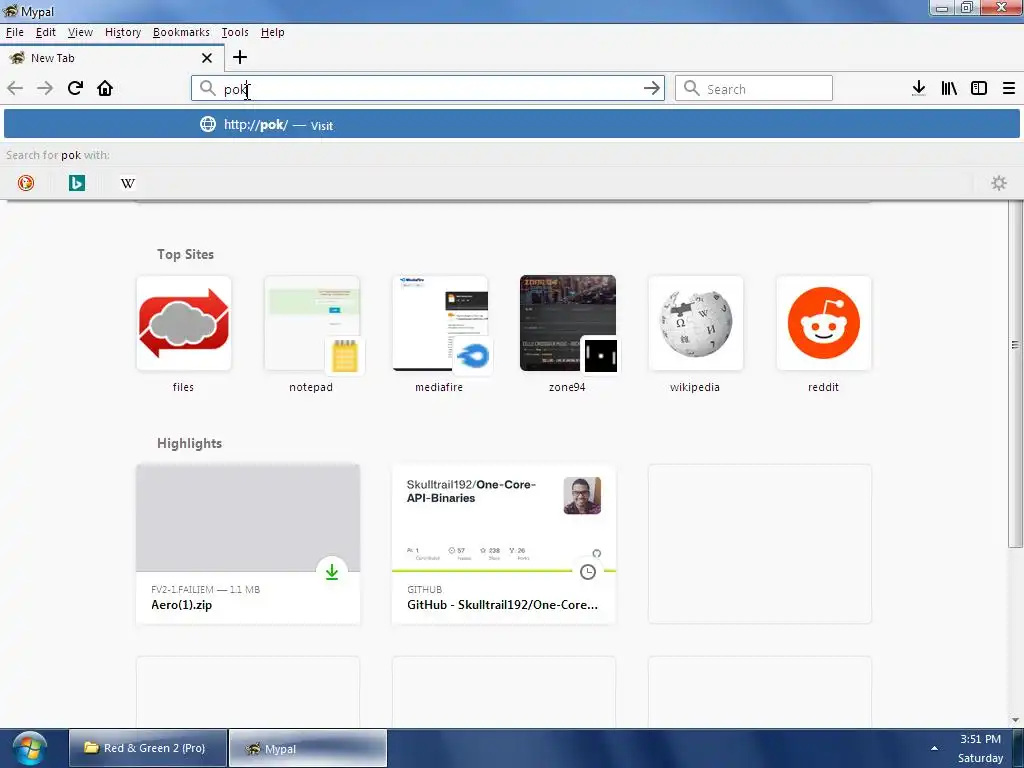
Task: Open the View menu
Action: tap(80, 32)
